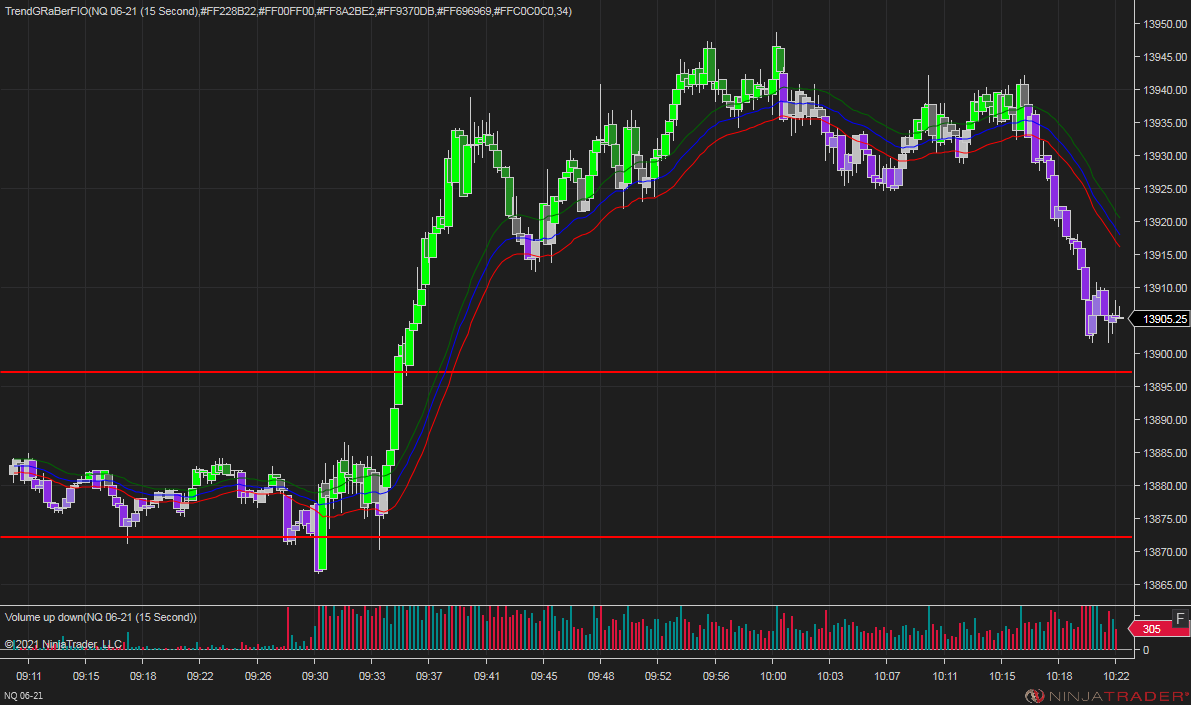Switch to the NQ 06-21 chart tab
The image size is (1191, 705).
click(24, 695)
